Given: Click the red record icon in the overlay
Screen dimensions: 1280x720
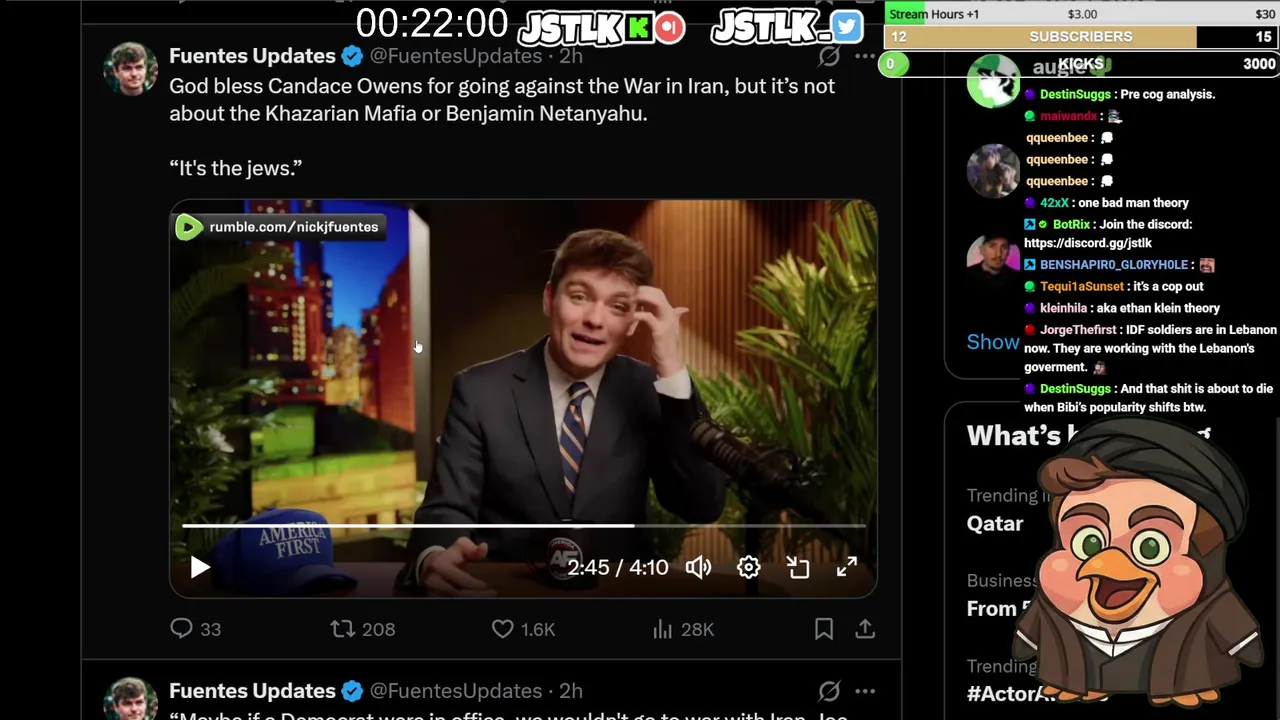Looking at the screenshot, I should point(671,27).
